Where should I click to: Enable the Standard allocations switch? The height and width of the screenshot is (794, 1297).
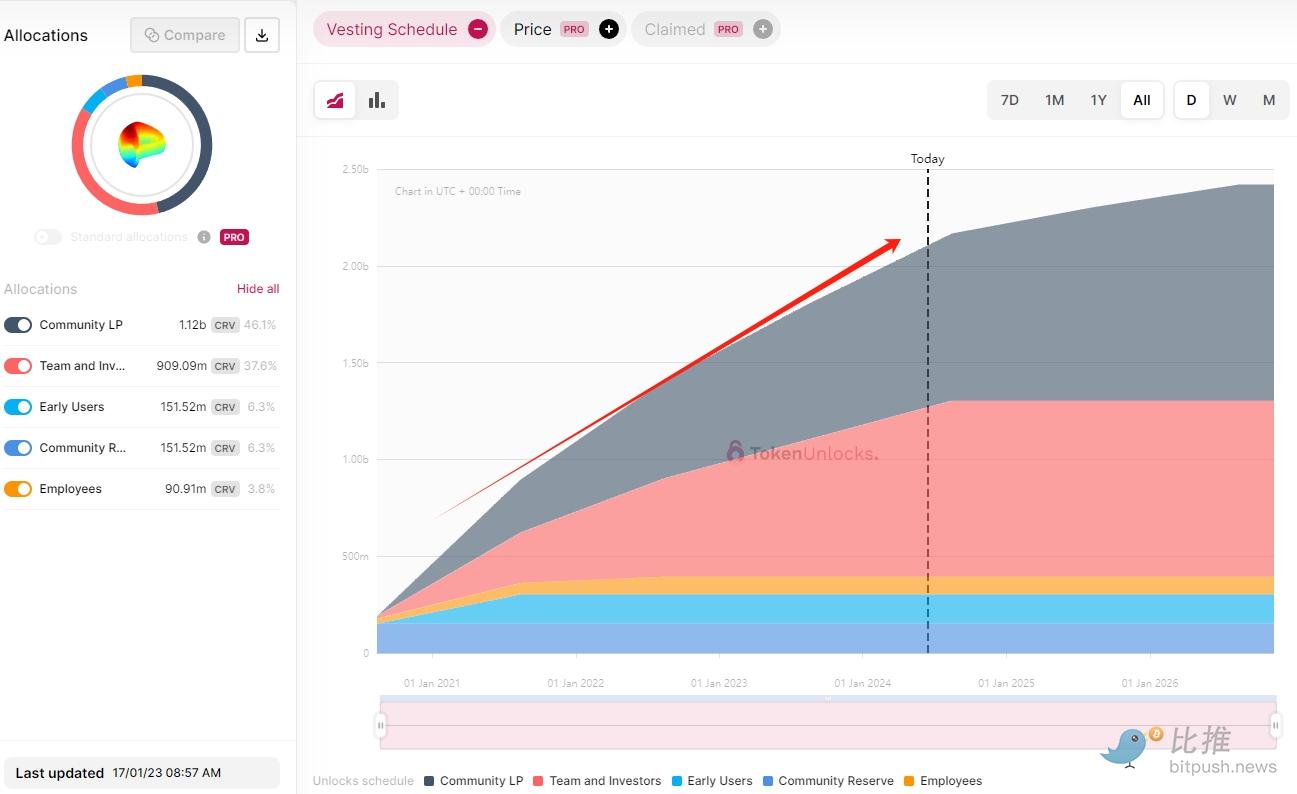click(x=47, y=237)
